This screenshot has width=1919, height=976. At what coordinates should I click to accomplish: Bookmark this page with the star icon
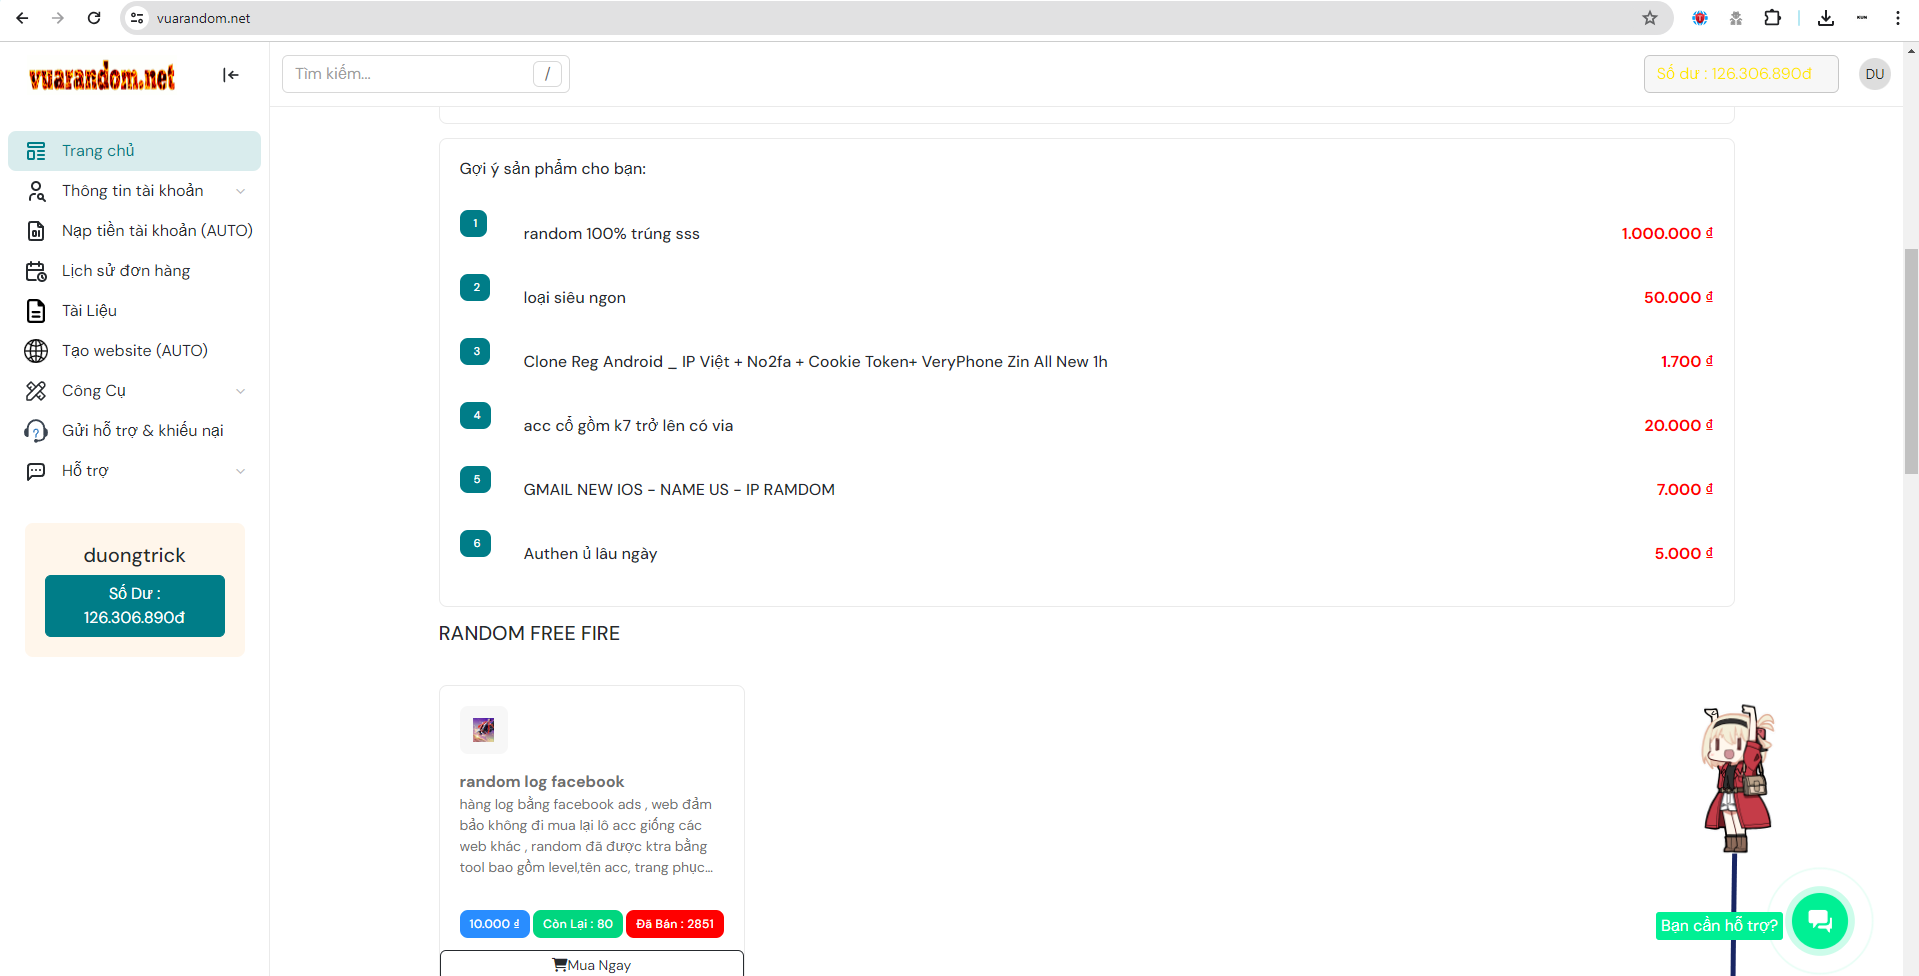tap(1650, 18)
